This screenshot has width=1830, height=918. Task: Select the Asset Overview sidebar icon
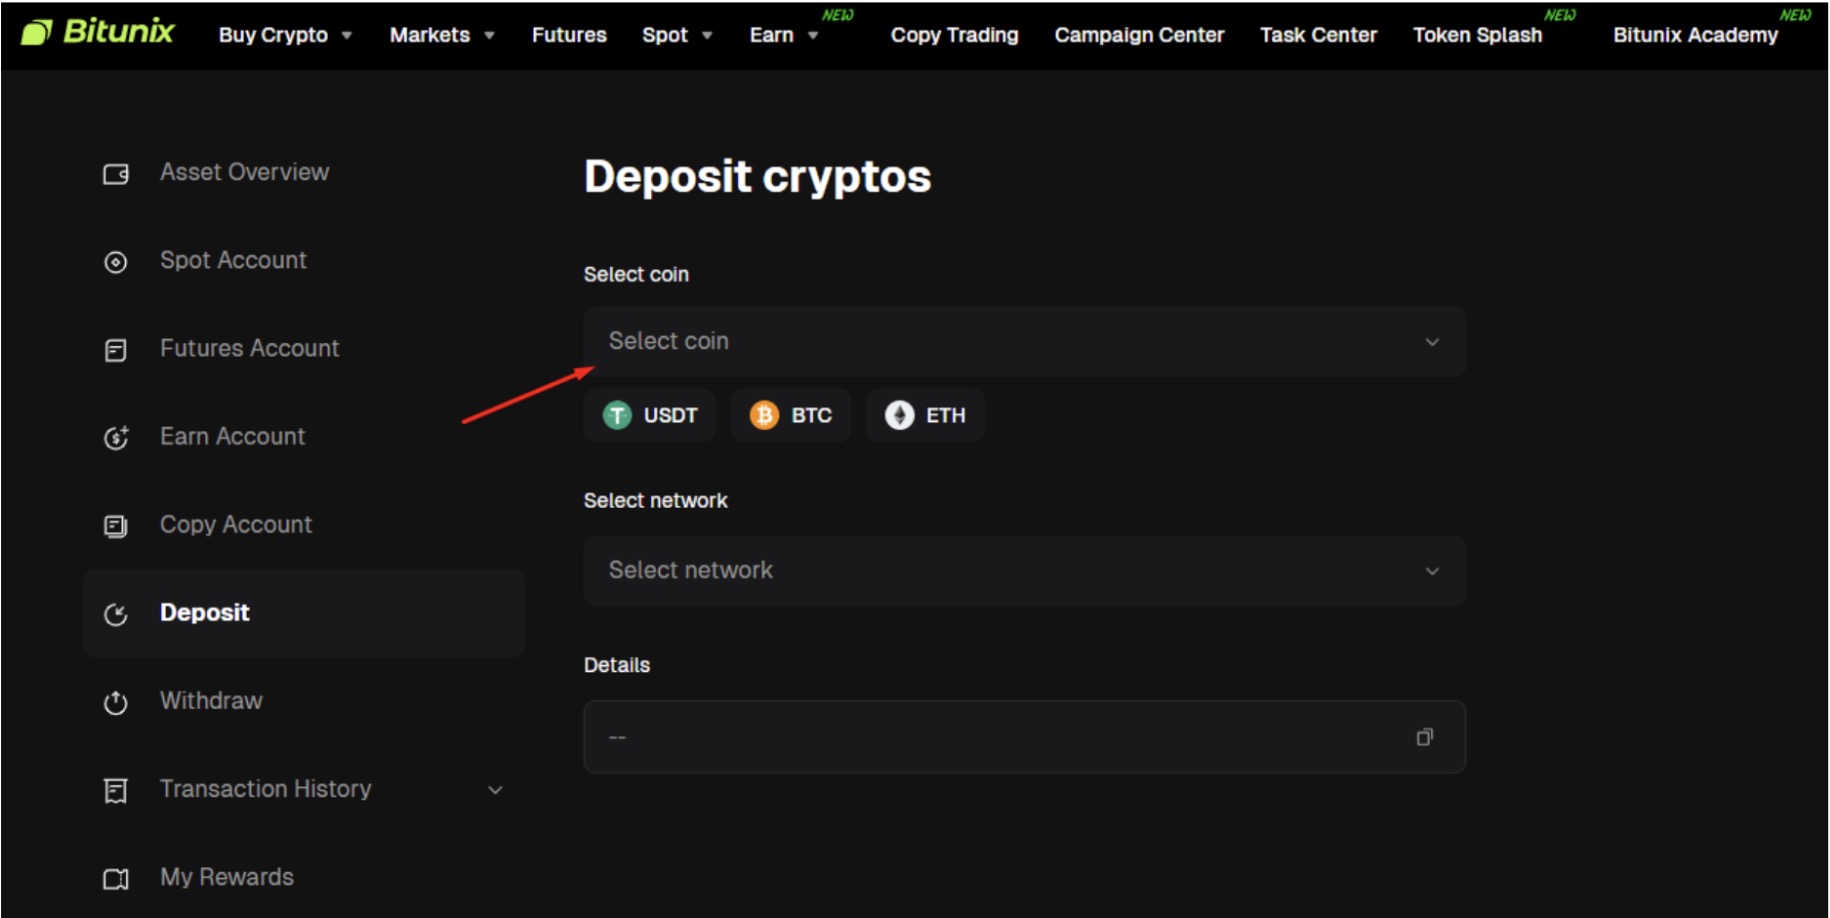click(115, 172)
